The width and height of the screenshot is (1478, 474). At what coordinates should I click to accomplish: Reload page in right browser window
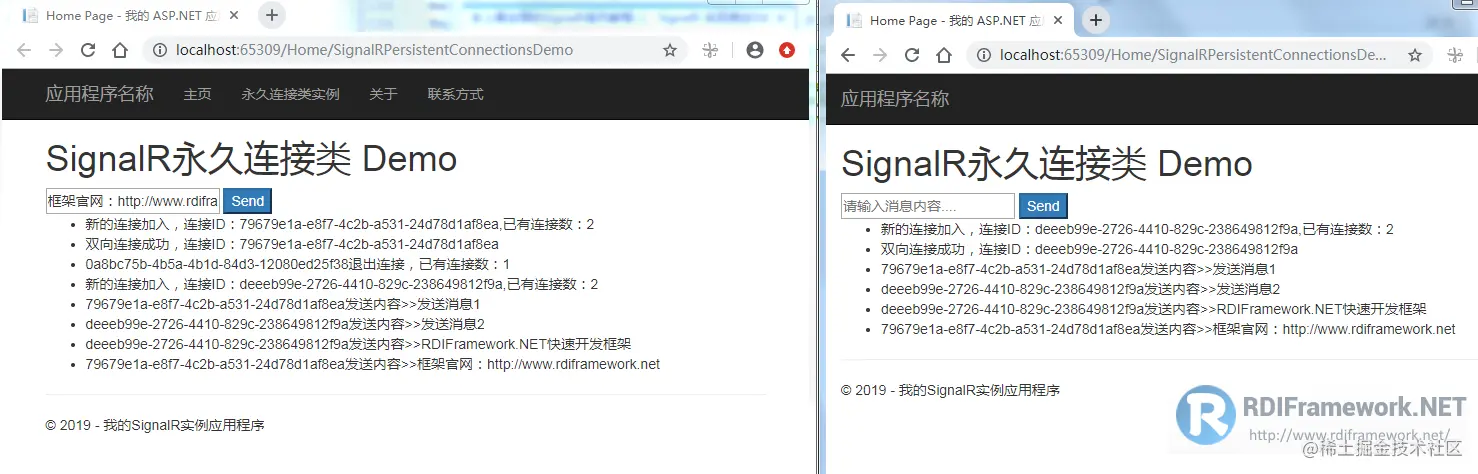(912, 55)
